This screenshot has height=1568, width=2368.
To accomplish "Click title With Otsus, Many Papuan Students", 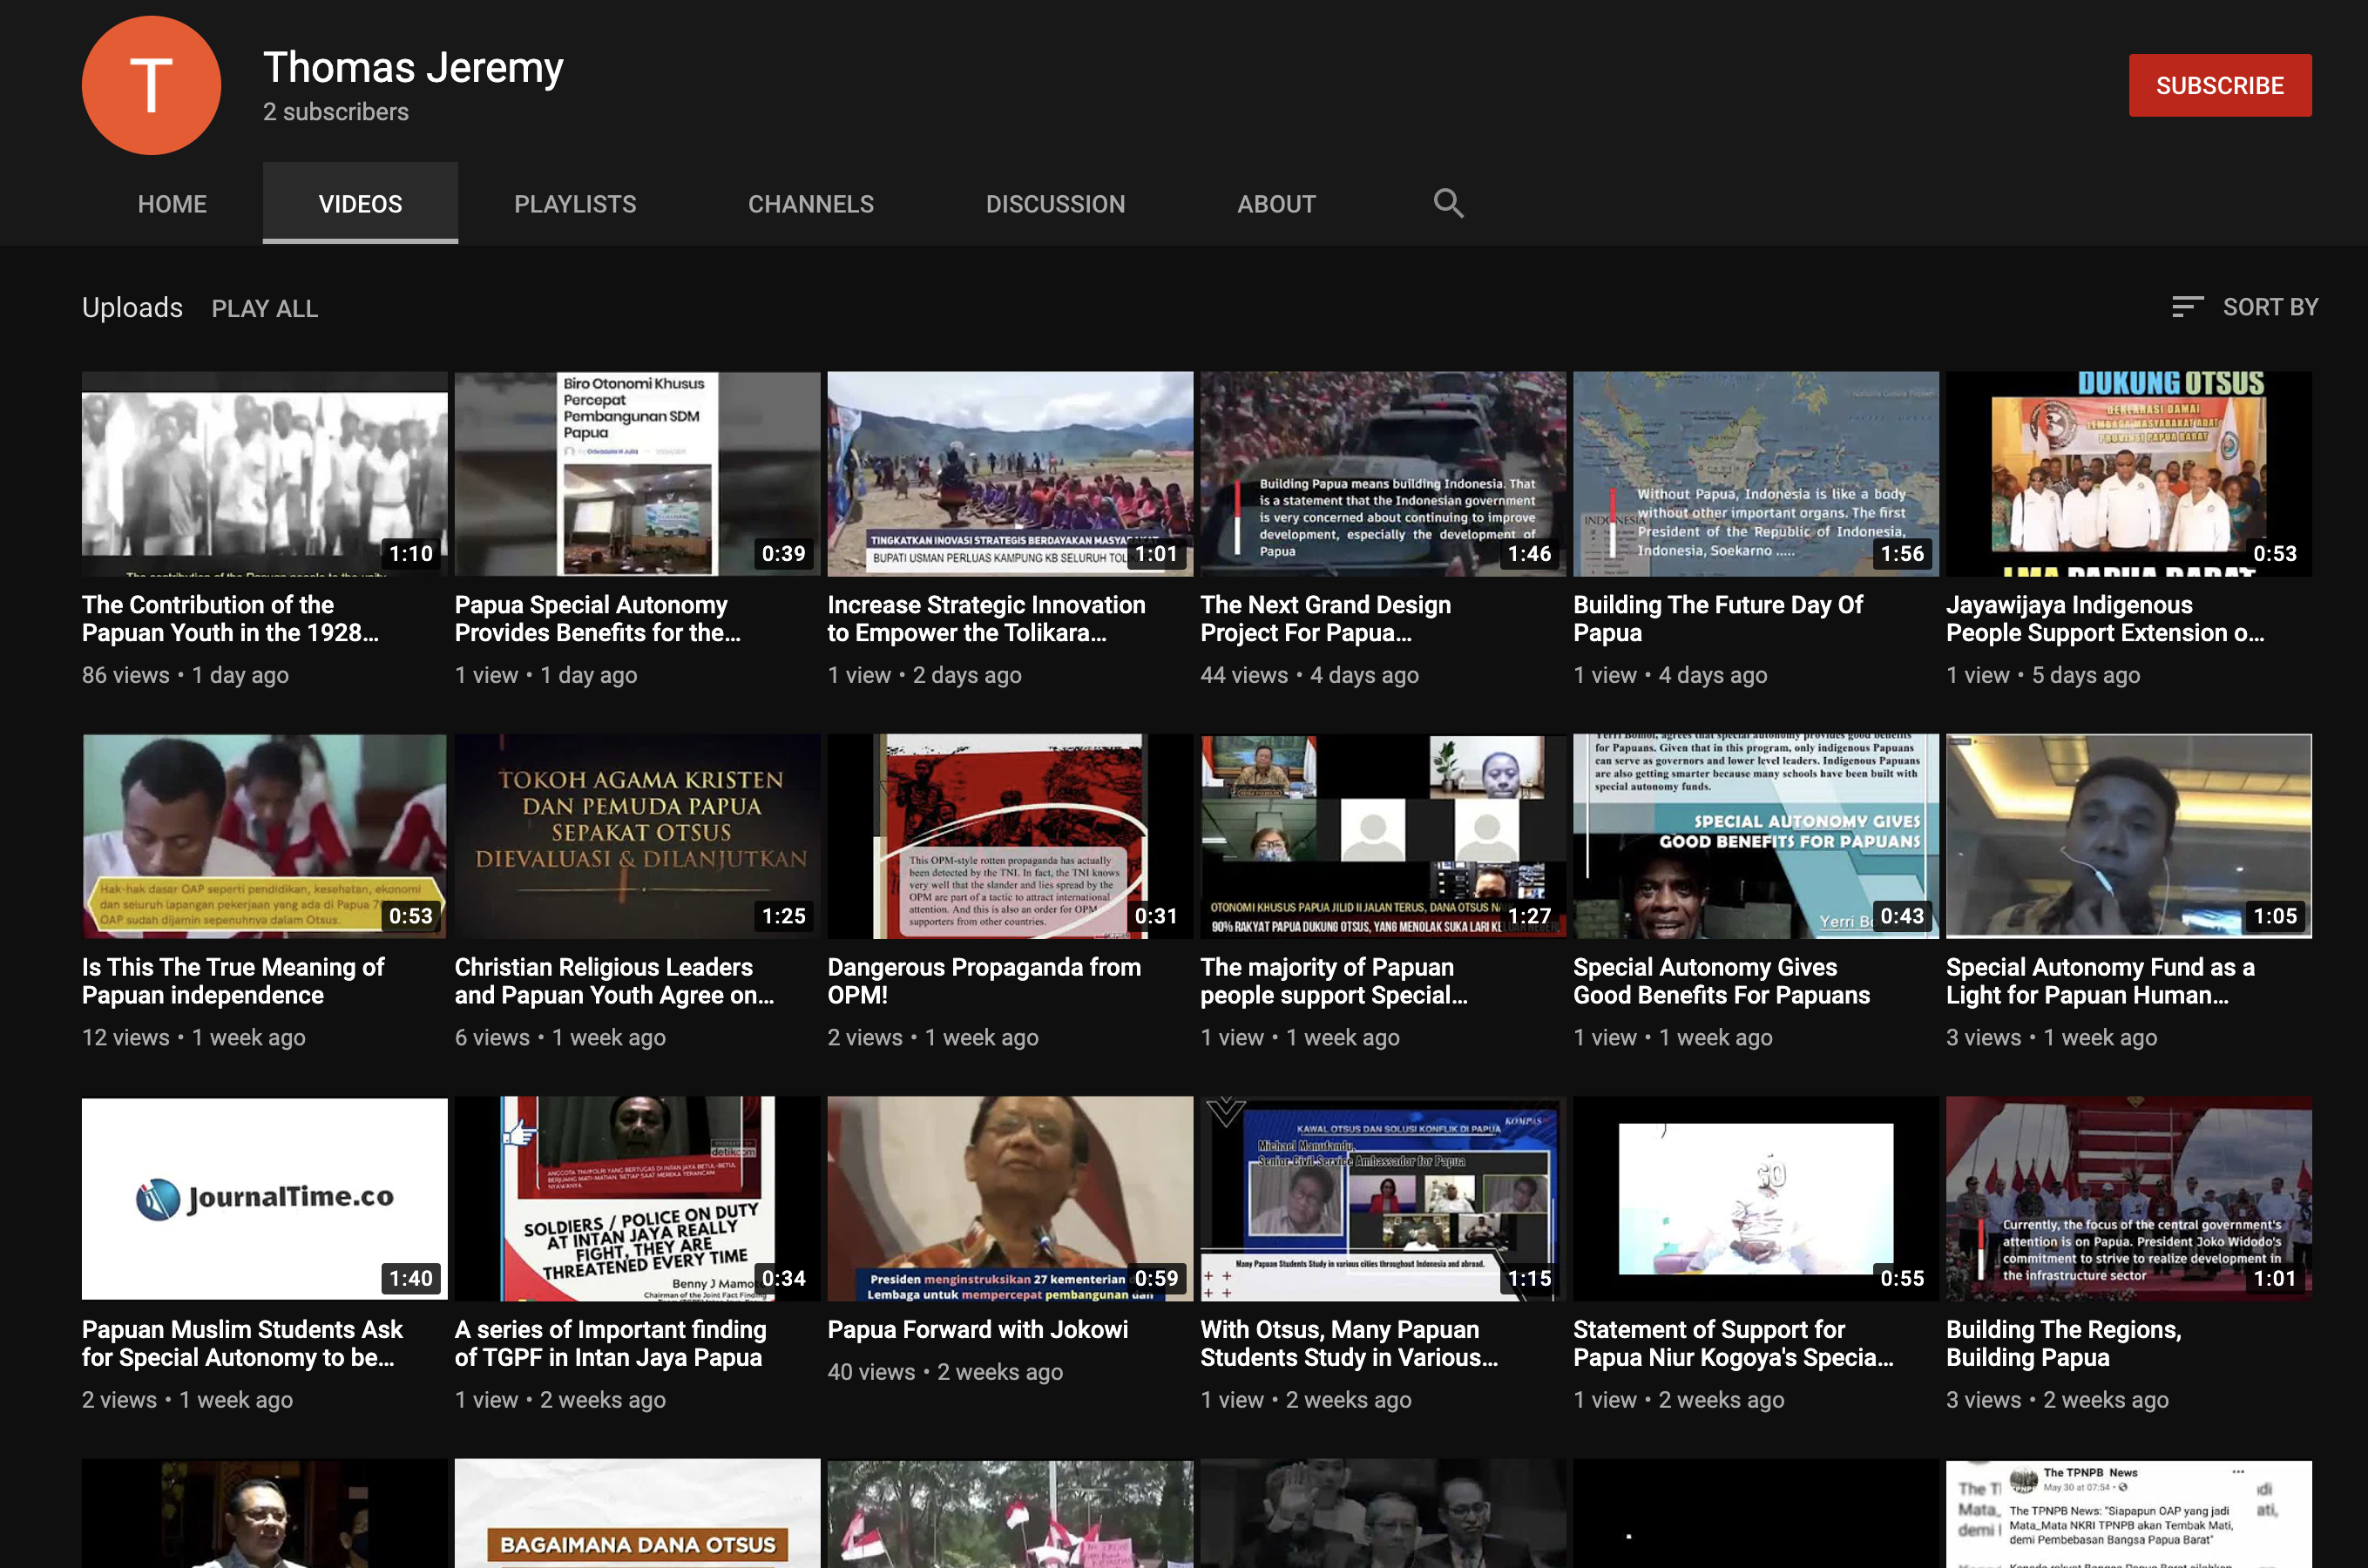I will (x=1349, y=1343).
